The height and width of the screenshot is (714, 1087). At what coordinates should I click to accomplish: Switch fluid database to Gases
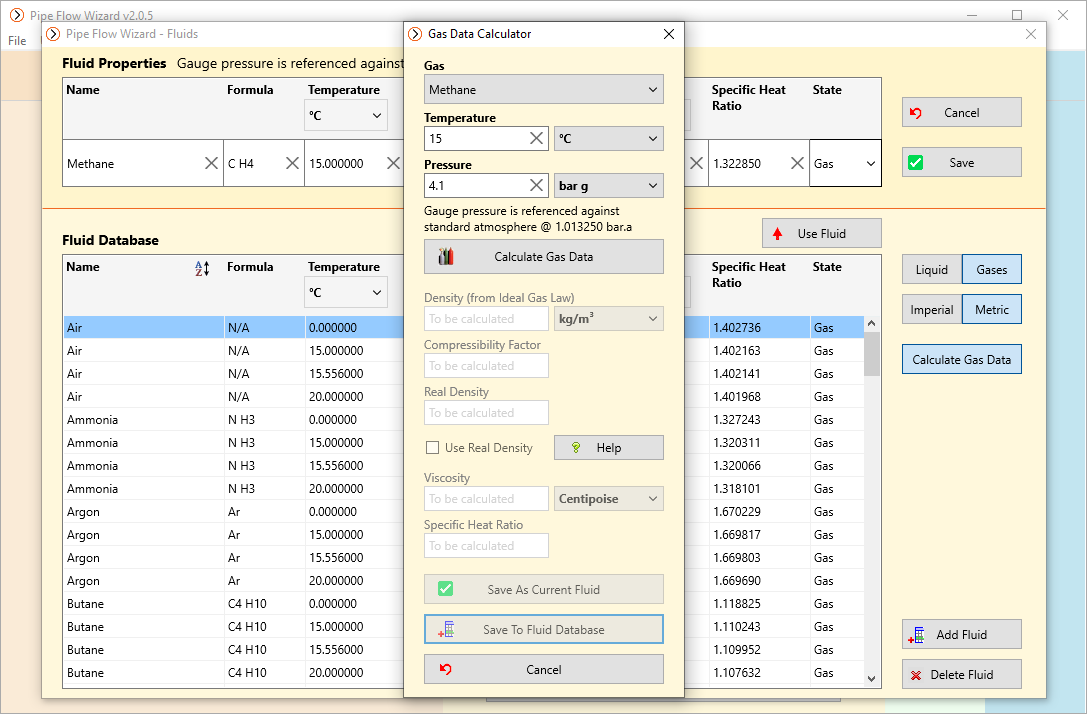pos(991,270)
